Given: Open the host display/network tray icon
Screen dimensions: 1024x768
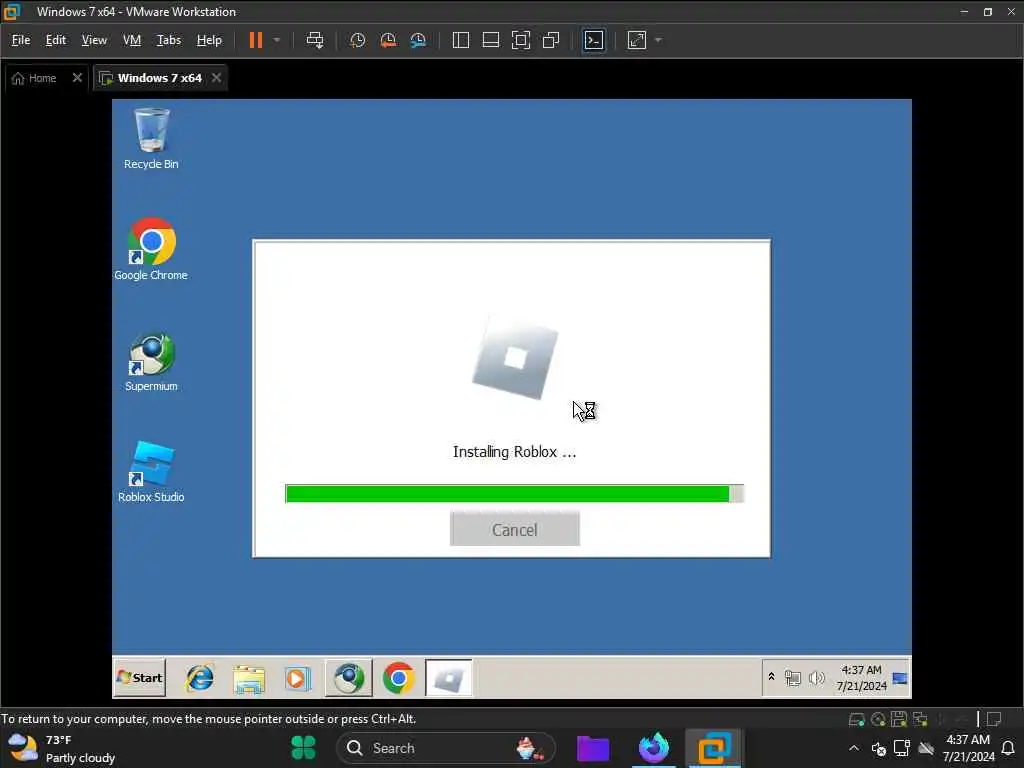Looking at the screenshot, I should 902,748.
